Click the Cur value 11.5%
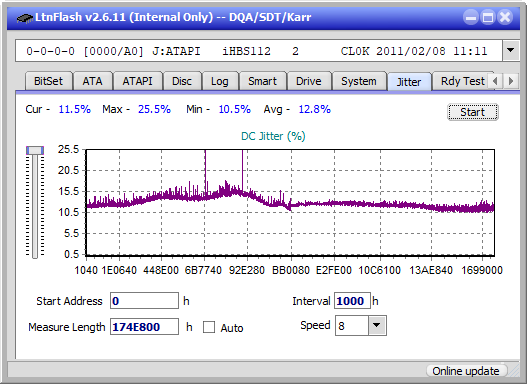The height and width of the screenshot is (384, 527). [x=75, y=109]
